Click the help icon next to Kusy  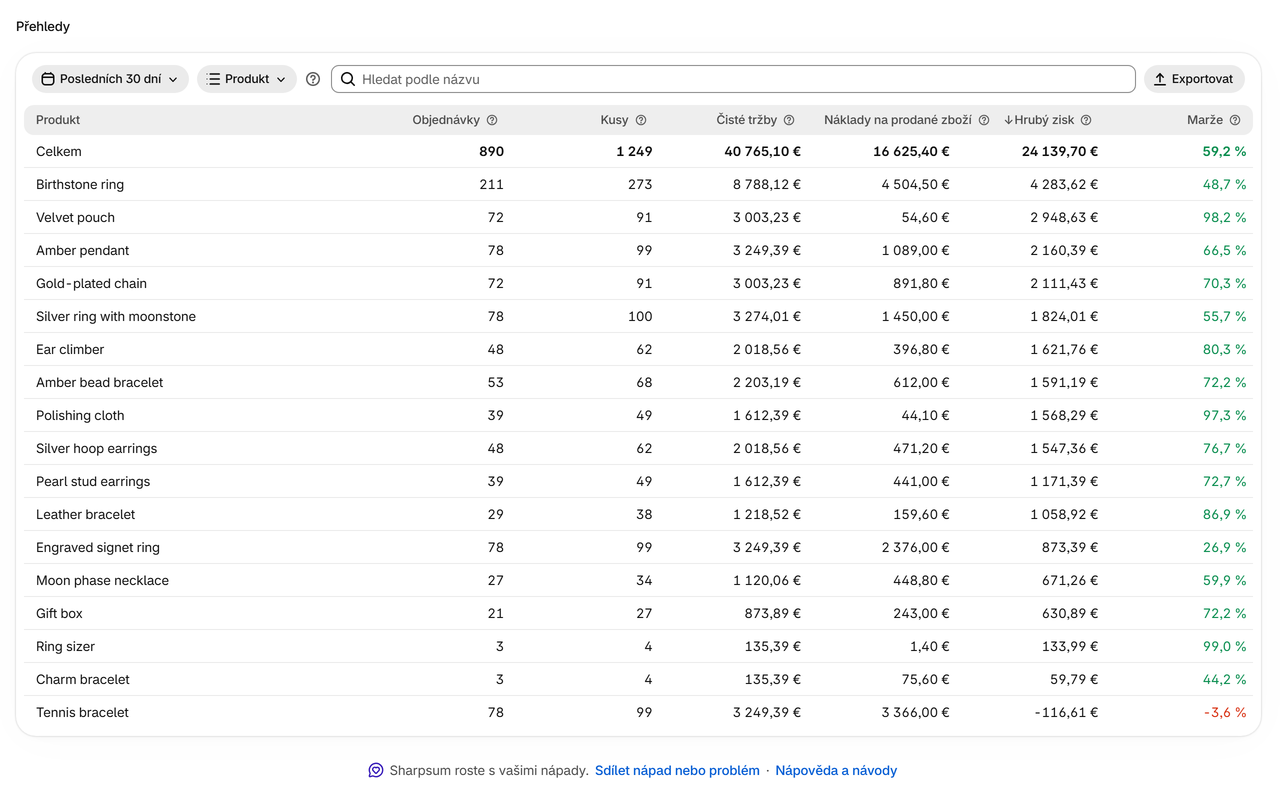point(641,120)
